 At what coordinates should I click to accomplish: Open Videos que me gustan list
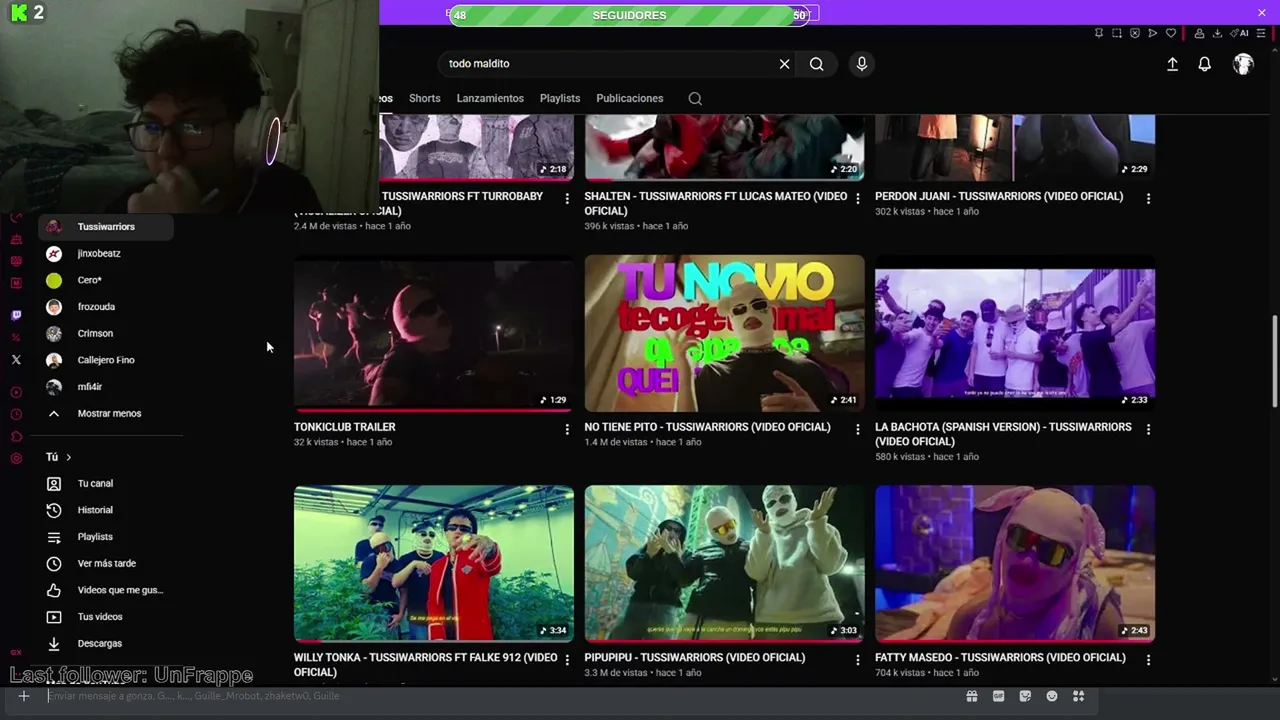coord(107,590)
